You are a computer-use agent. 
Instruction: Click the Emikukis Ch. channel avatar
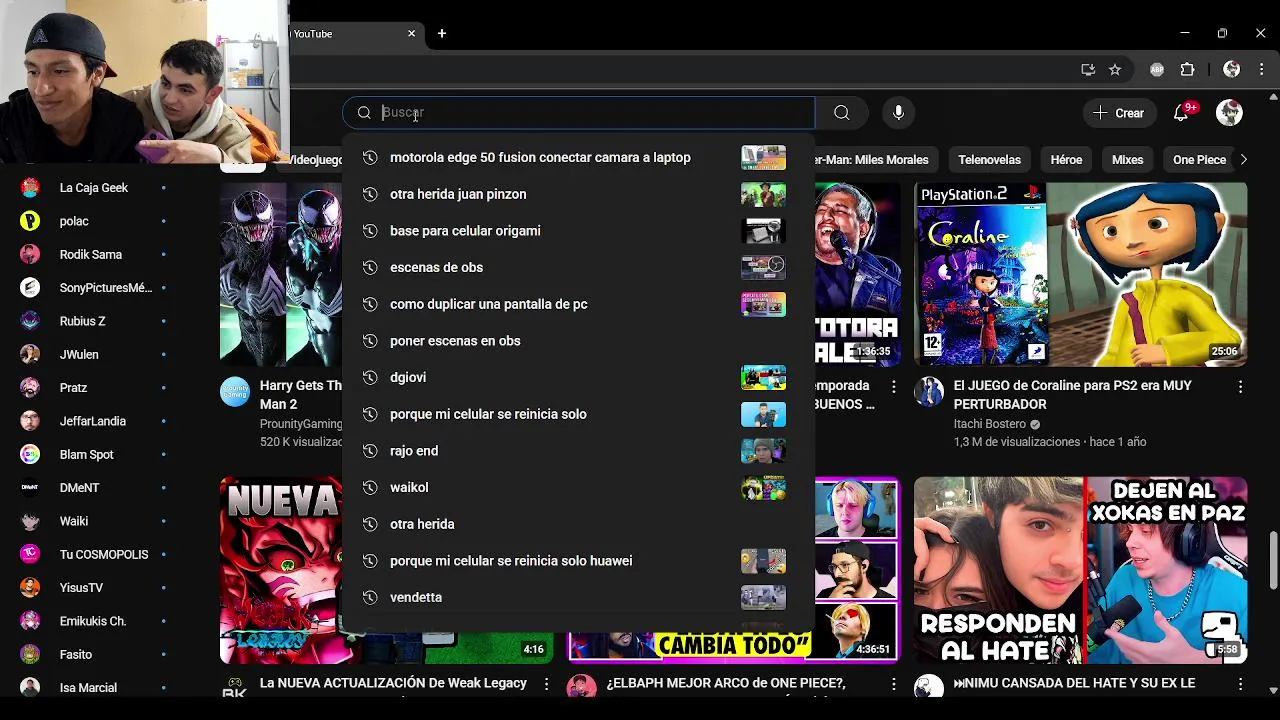pos(30,621)
